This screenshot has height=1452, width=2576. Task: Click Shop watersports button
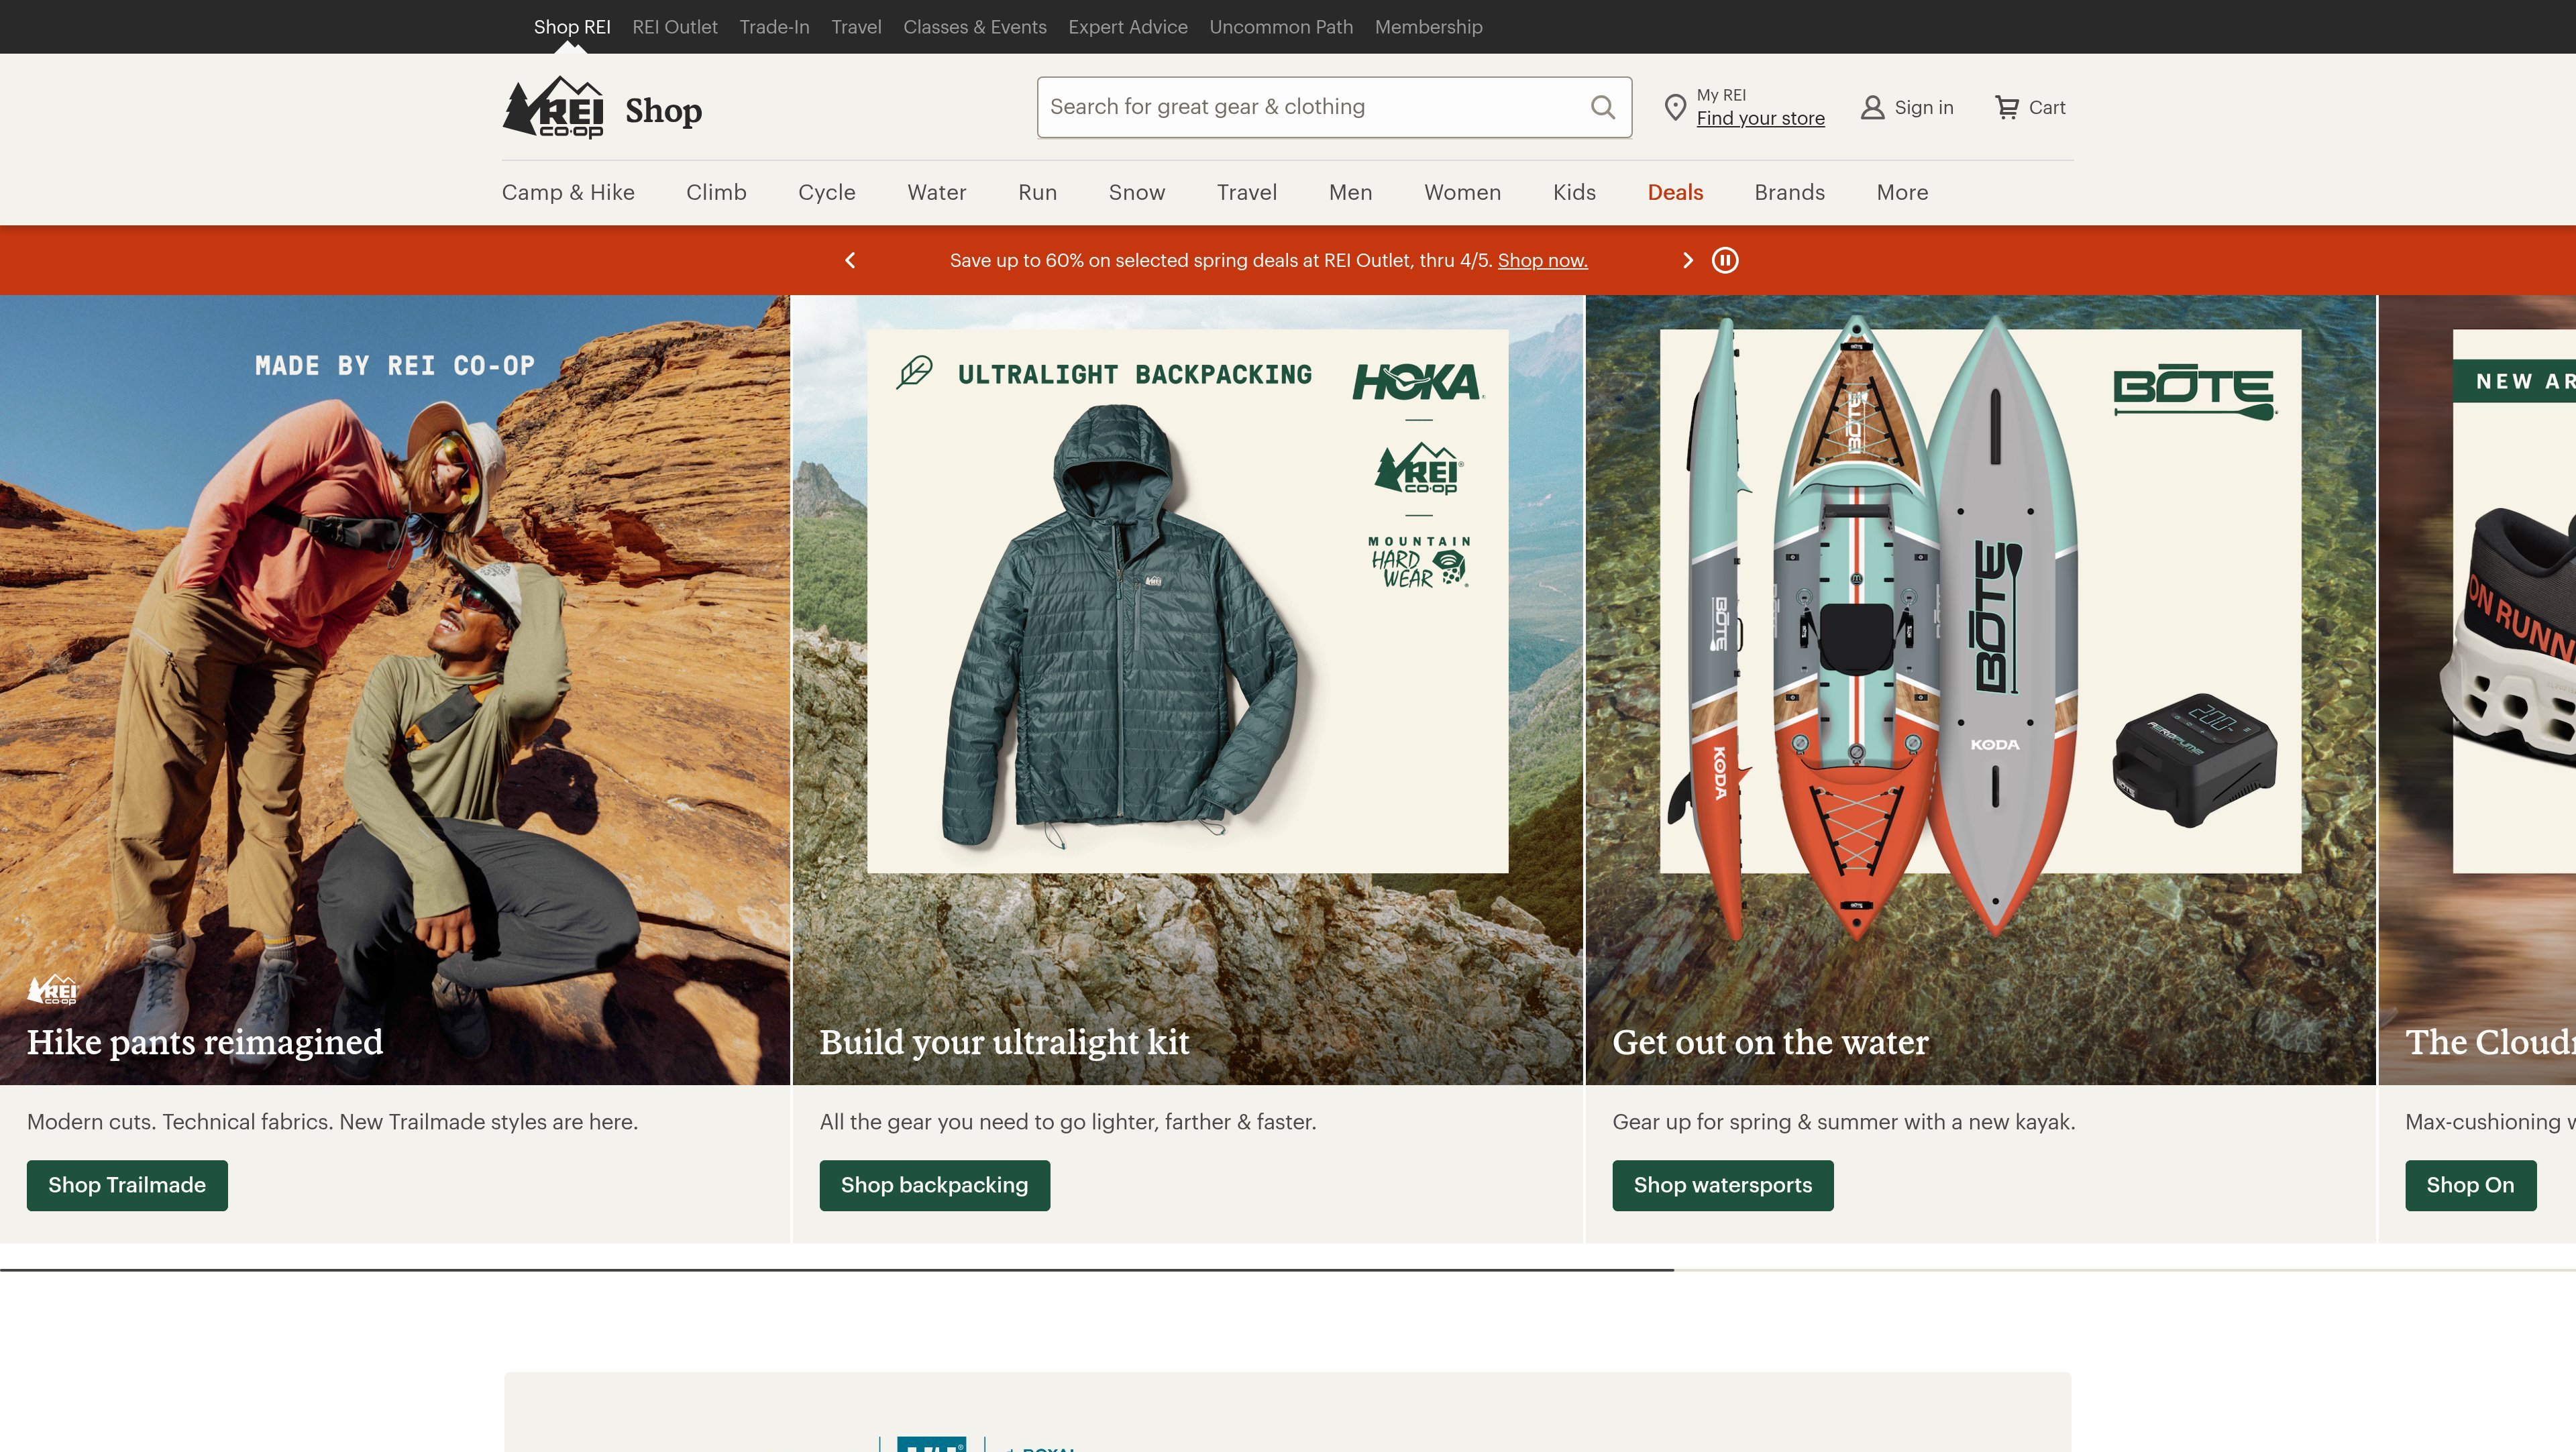pos(1723,1185)
